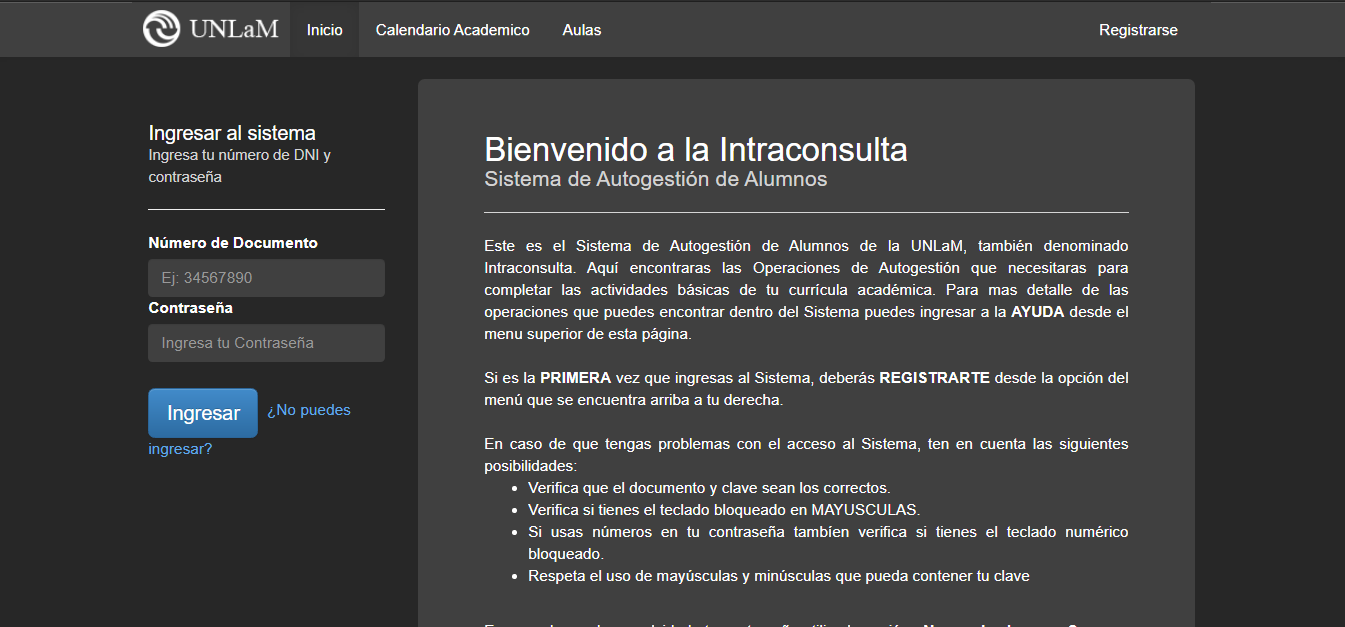
Task: Click the teclado bloqueado en MAYUSCULAS bullet
Action: [723, 510]
